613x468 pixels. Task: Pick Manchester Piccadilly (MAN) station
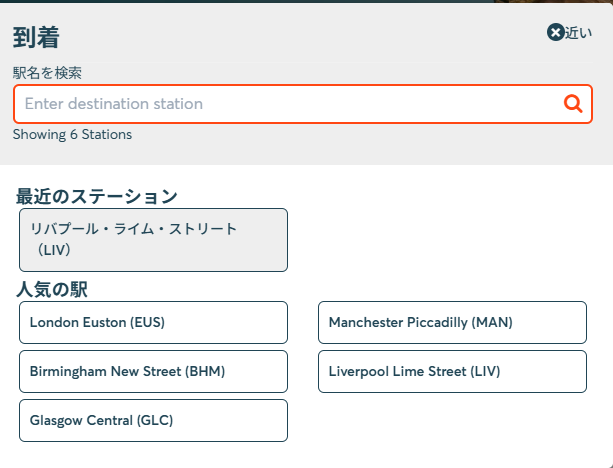pyautogui.click(x=452, y=322)
